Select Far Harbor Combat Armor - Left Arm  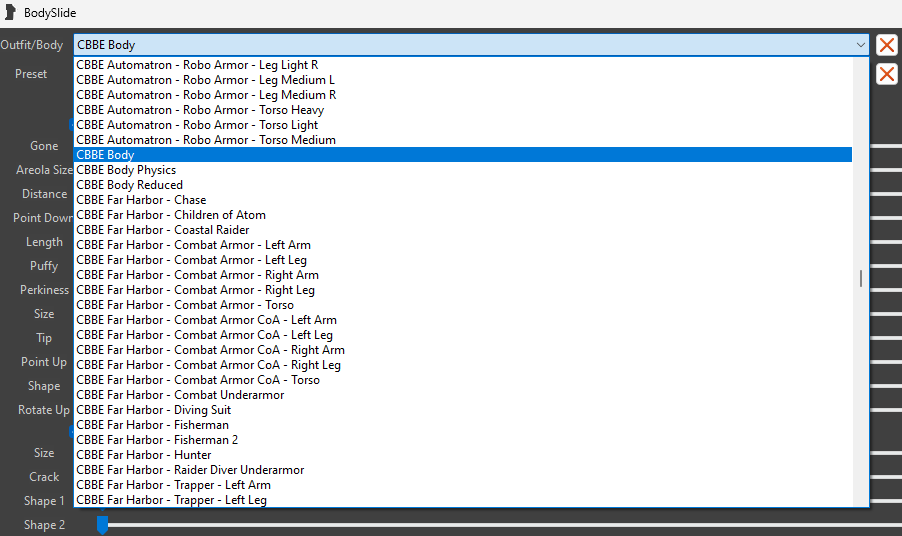coord(463,244)
